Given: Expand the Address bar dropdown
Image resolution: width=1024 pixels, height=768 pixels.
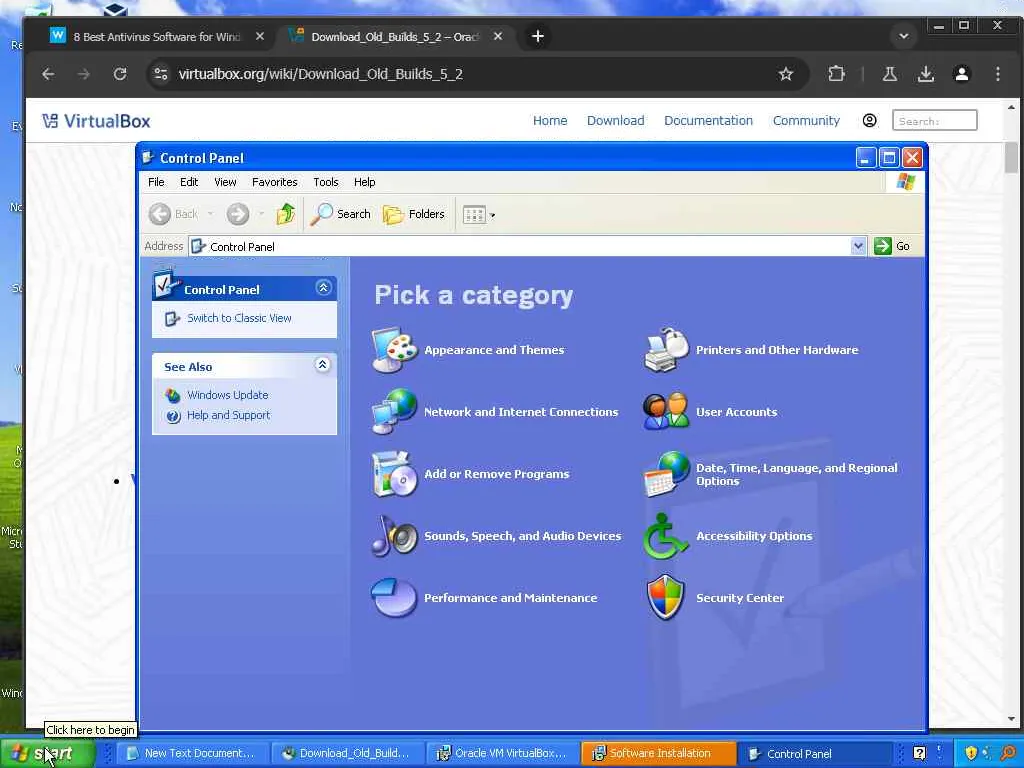Looking at the screenshot, I should click(x=858, y=246).
